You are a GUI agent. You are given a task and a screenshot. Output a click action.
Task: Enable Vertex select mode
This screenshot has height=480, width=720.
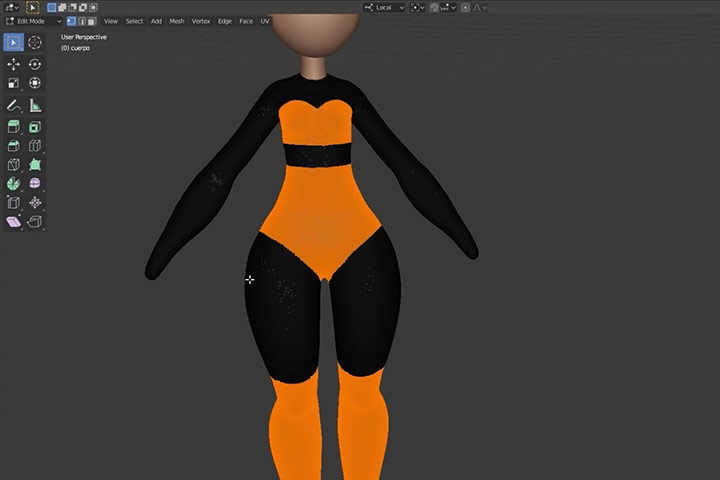pos(72,21)
